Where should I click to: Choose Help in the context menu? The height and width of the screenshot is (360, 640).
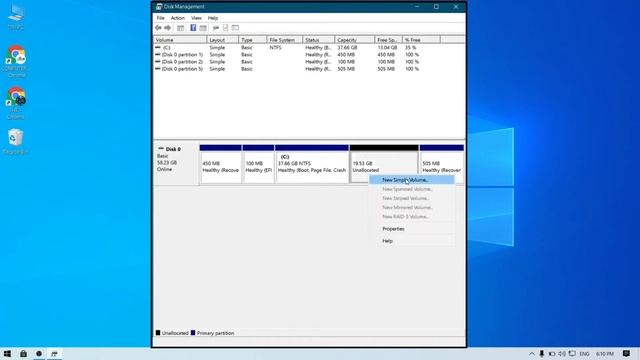[412, 241]
